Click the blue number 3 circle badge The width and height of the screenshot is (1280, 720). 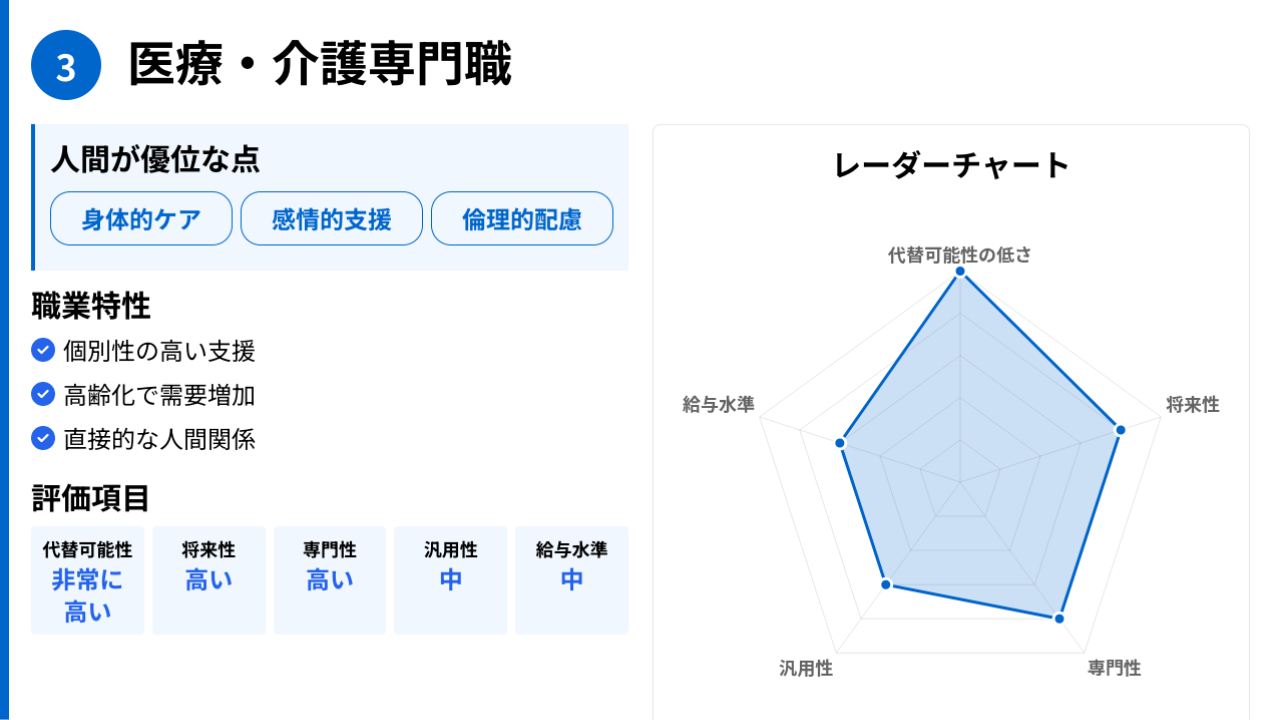pyautogui.click(x=66, y=66)
